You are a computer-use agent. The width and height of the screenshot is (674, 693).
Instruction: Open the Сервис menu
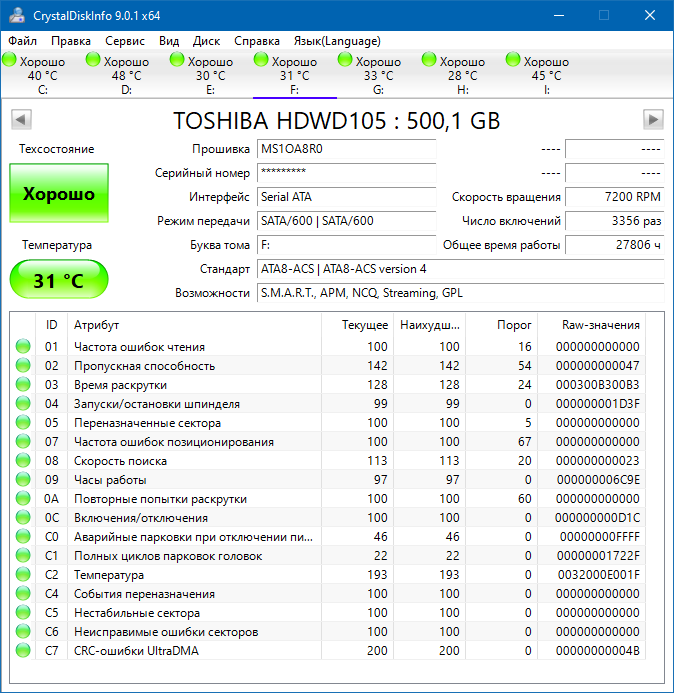click(125, 41)
